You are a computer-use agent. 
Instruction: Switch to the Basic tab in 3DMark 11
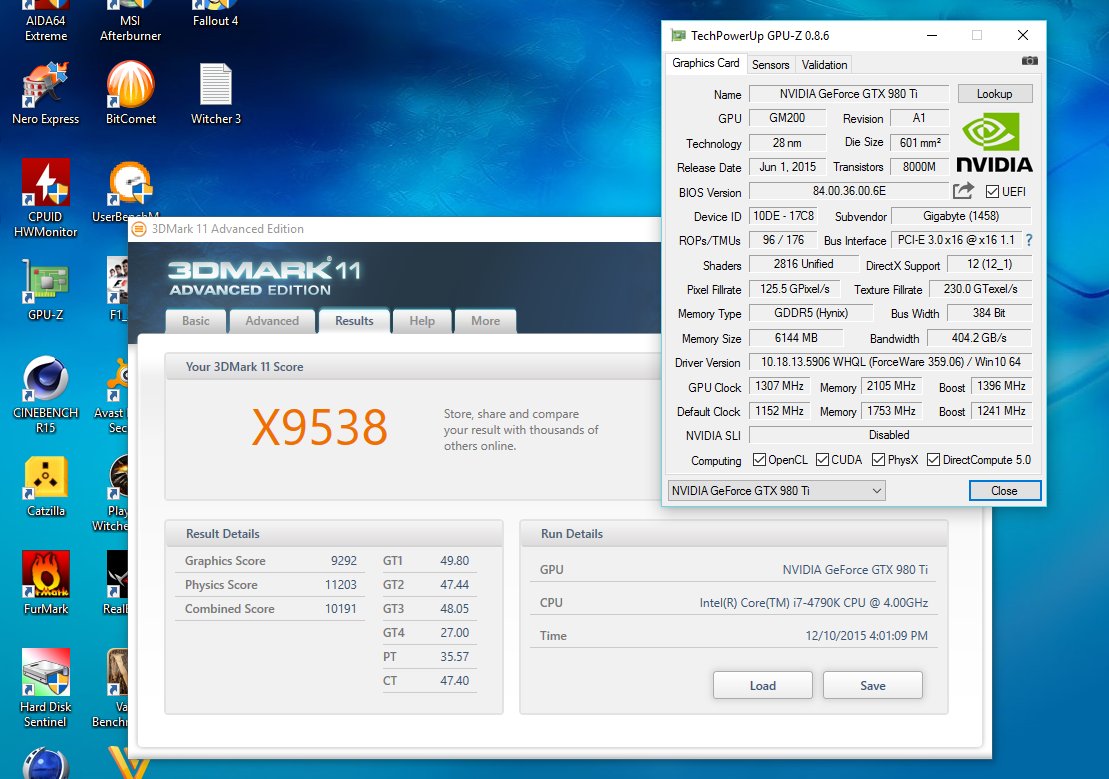[196, 321]
